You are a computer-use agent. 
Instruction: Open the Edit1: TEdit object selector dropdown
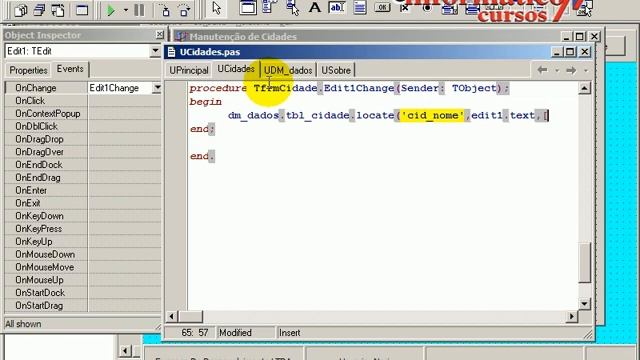pos(155,51)
